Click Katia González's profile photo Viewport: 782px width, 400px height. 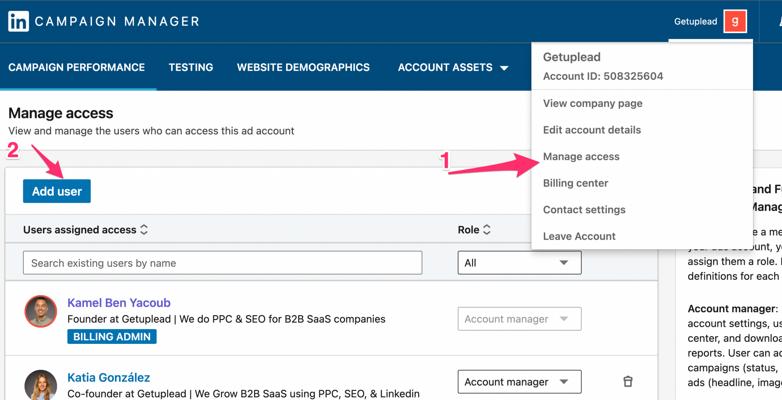pyautogui.click(x=40, y=384)
